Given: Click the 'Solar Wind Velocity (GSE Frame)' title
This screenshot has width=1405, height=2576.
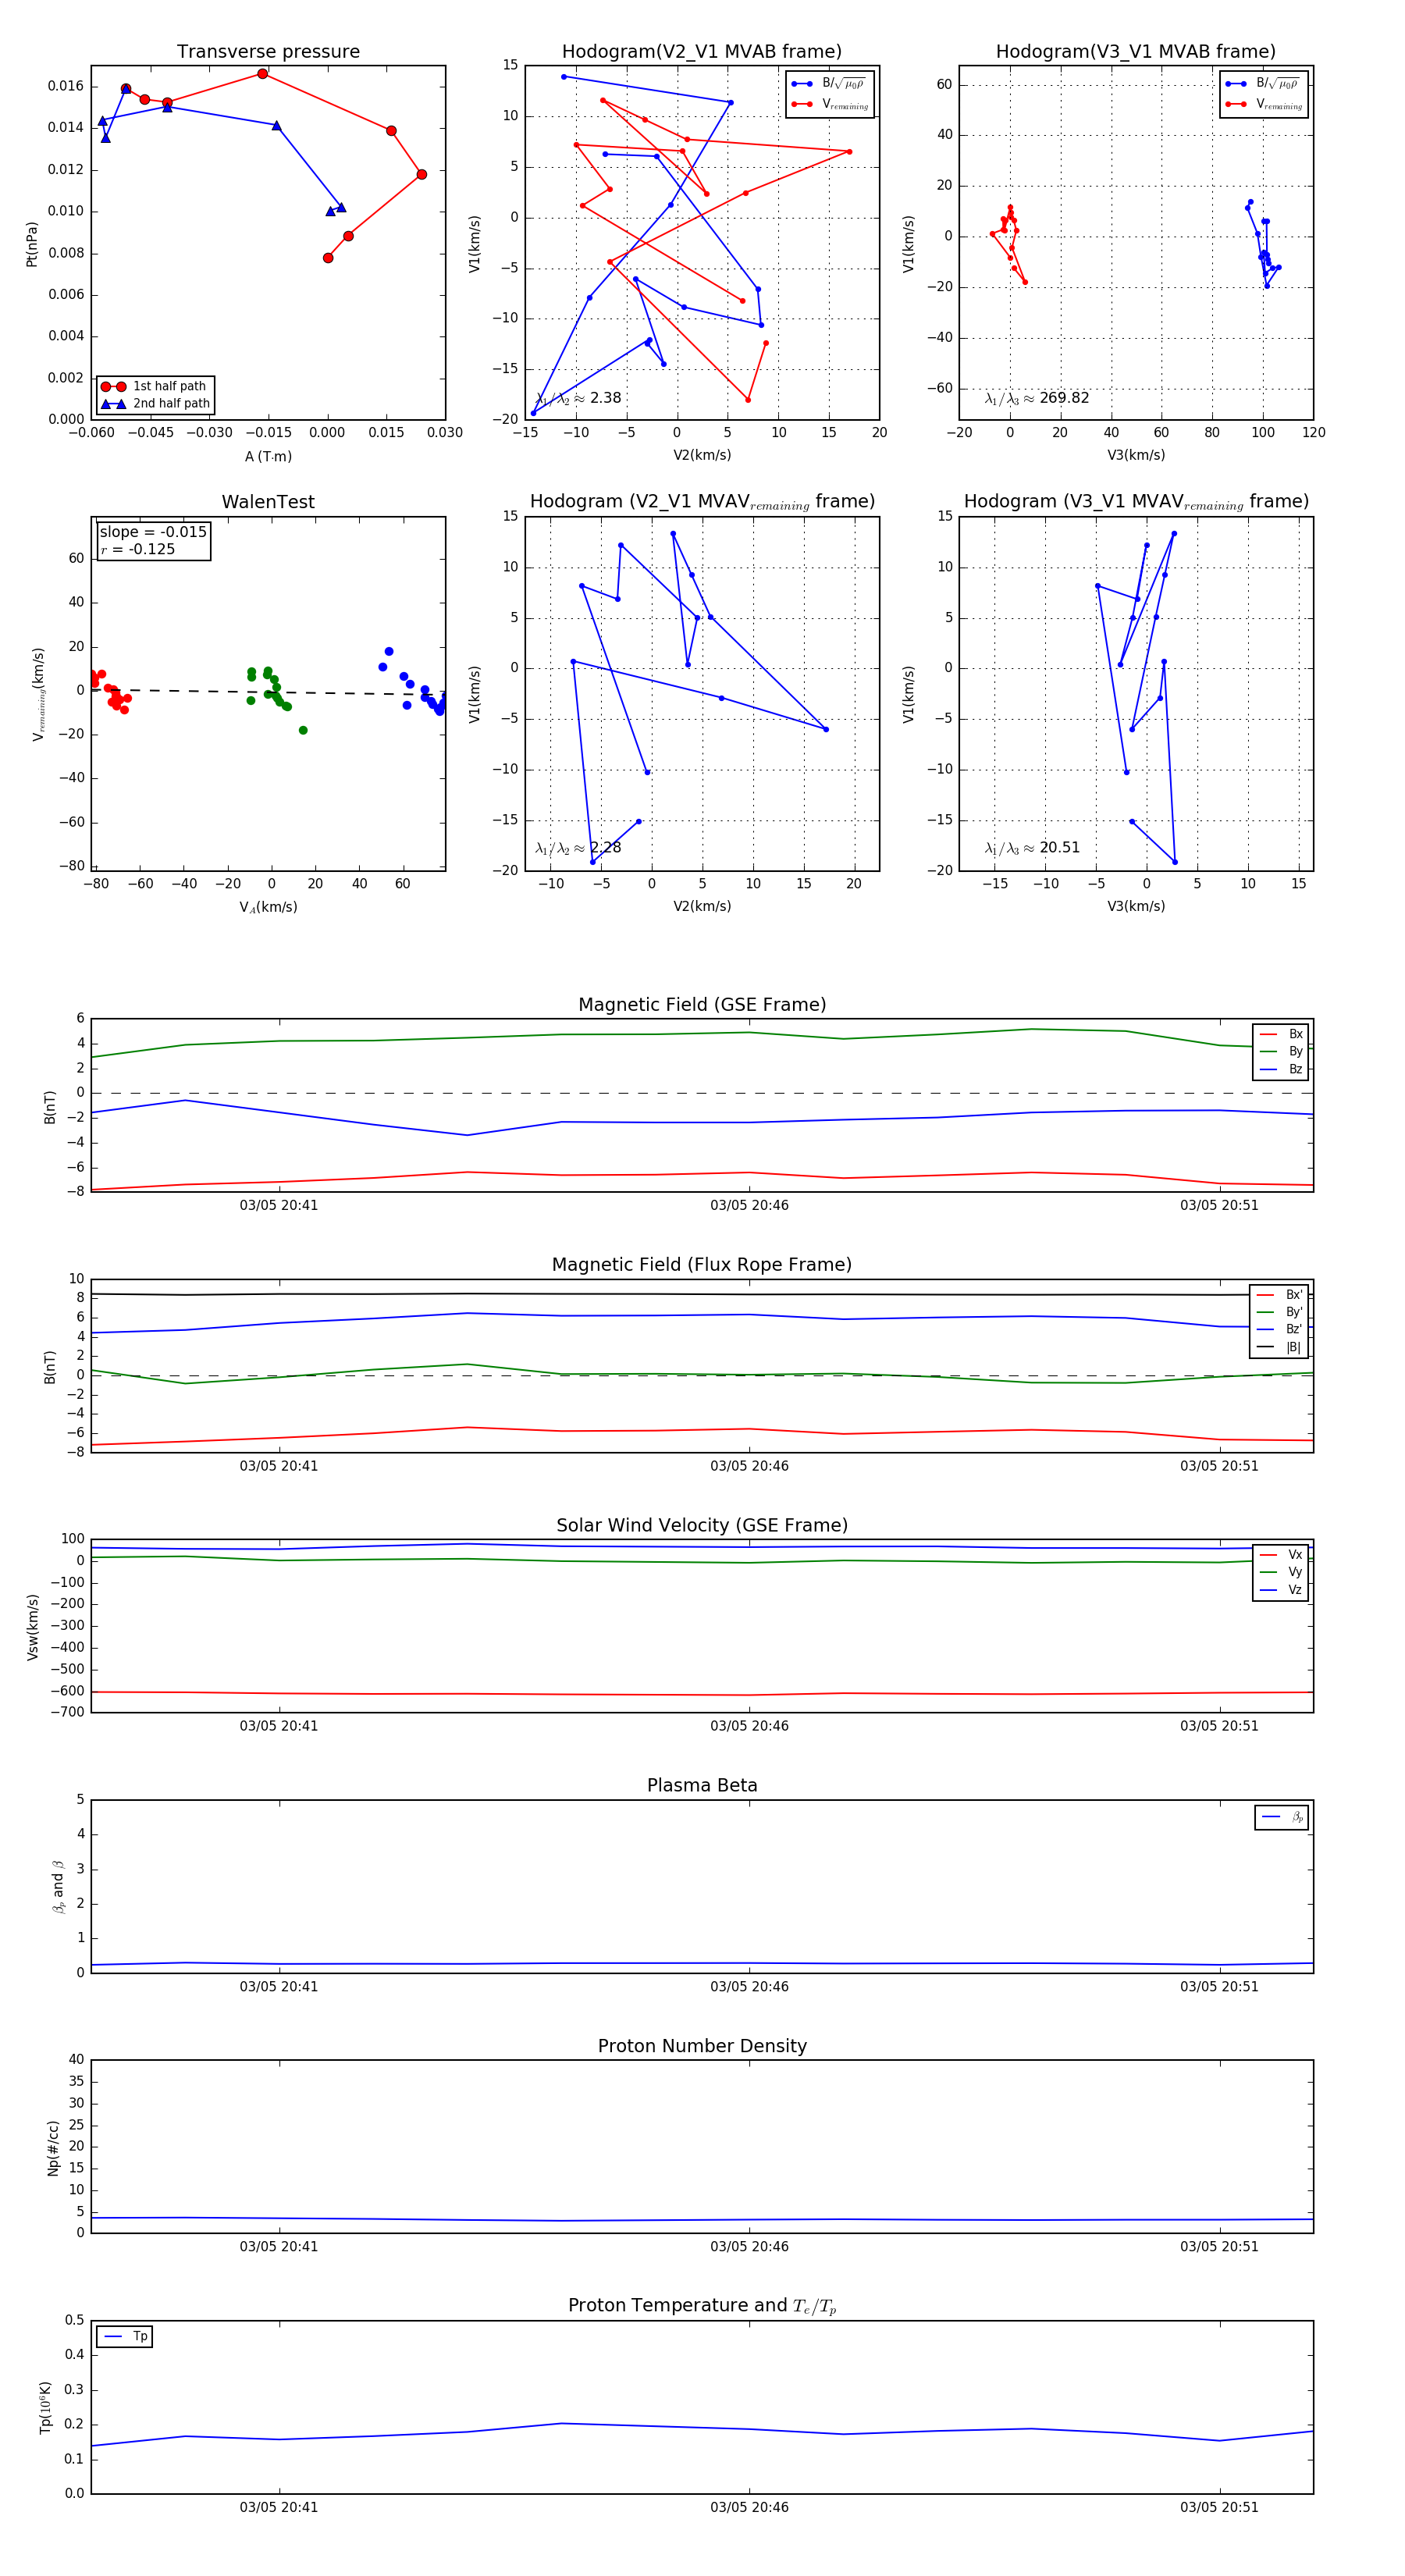Looking at the screenshot, I should tap(702, 1525).
